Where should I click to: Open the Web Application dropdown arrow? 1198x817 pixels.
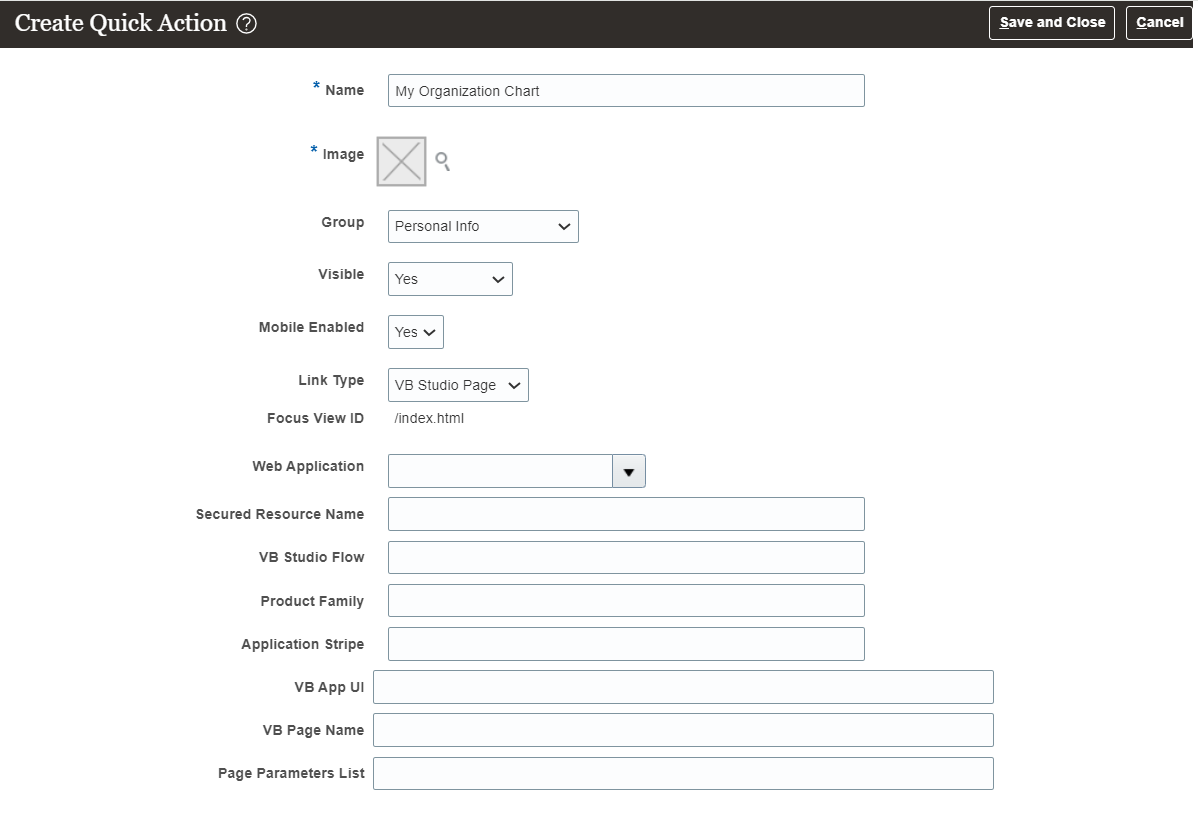tap(629, 470)
